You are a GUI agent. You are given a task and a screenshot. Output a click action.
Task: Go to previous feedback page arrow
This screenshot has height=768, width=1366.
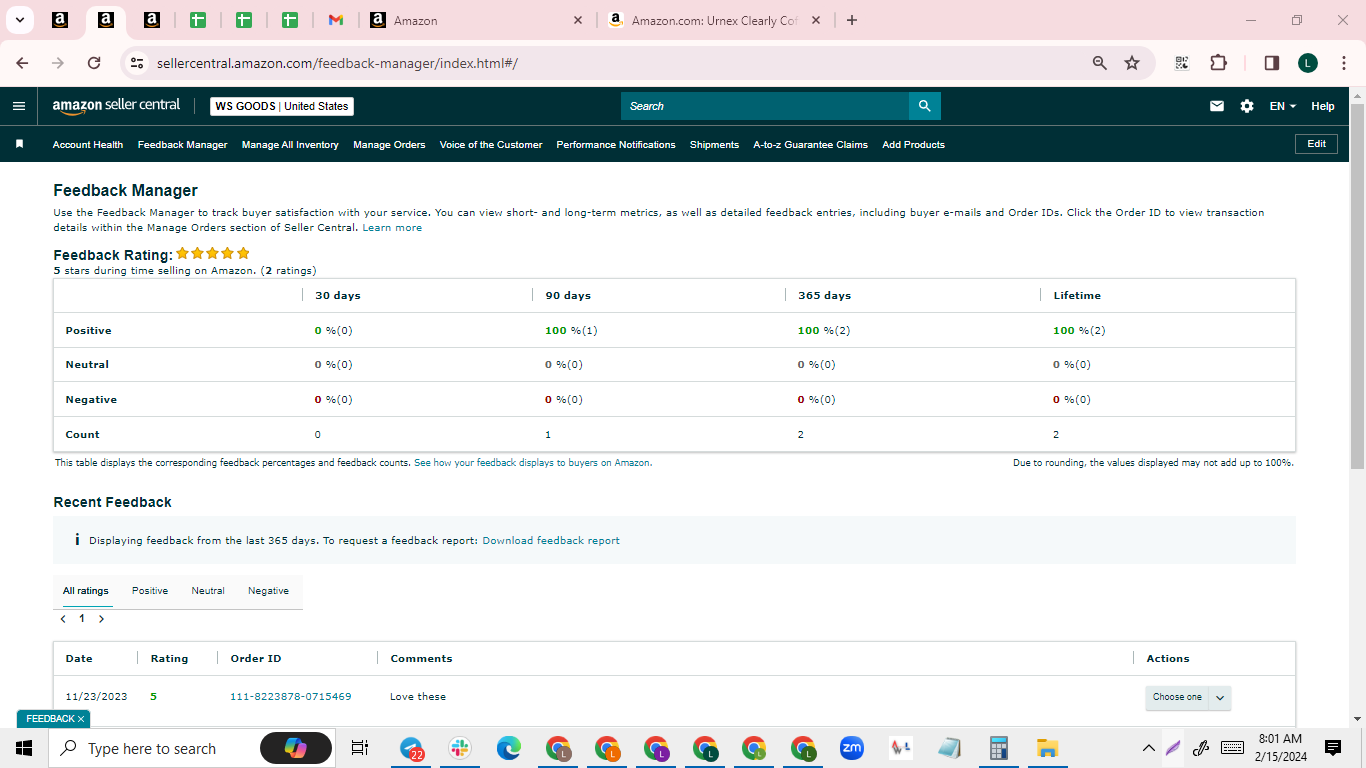(63, 619)
